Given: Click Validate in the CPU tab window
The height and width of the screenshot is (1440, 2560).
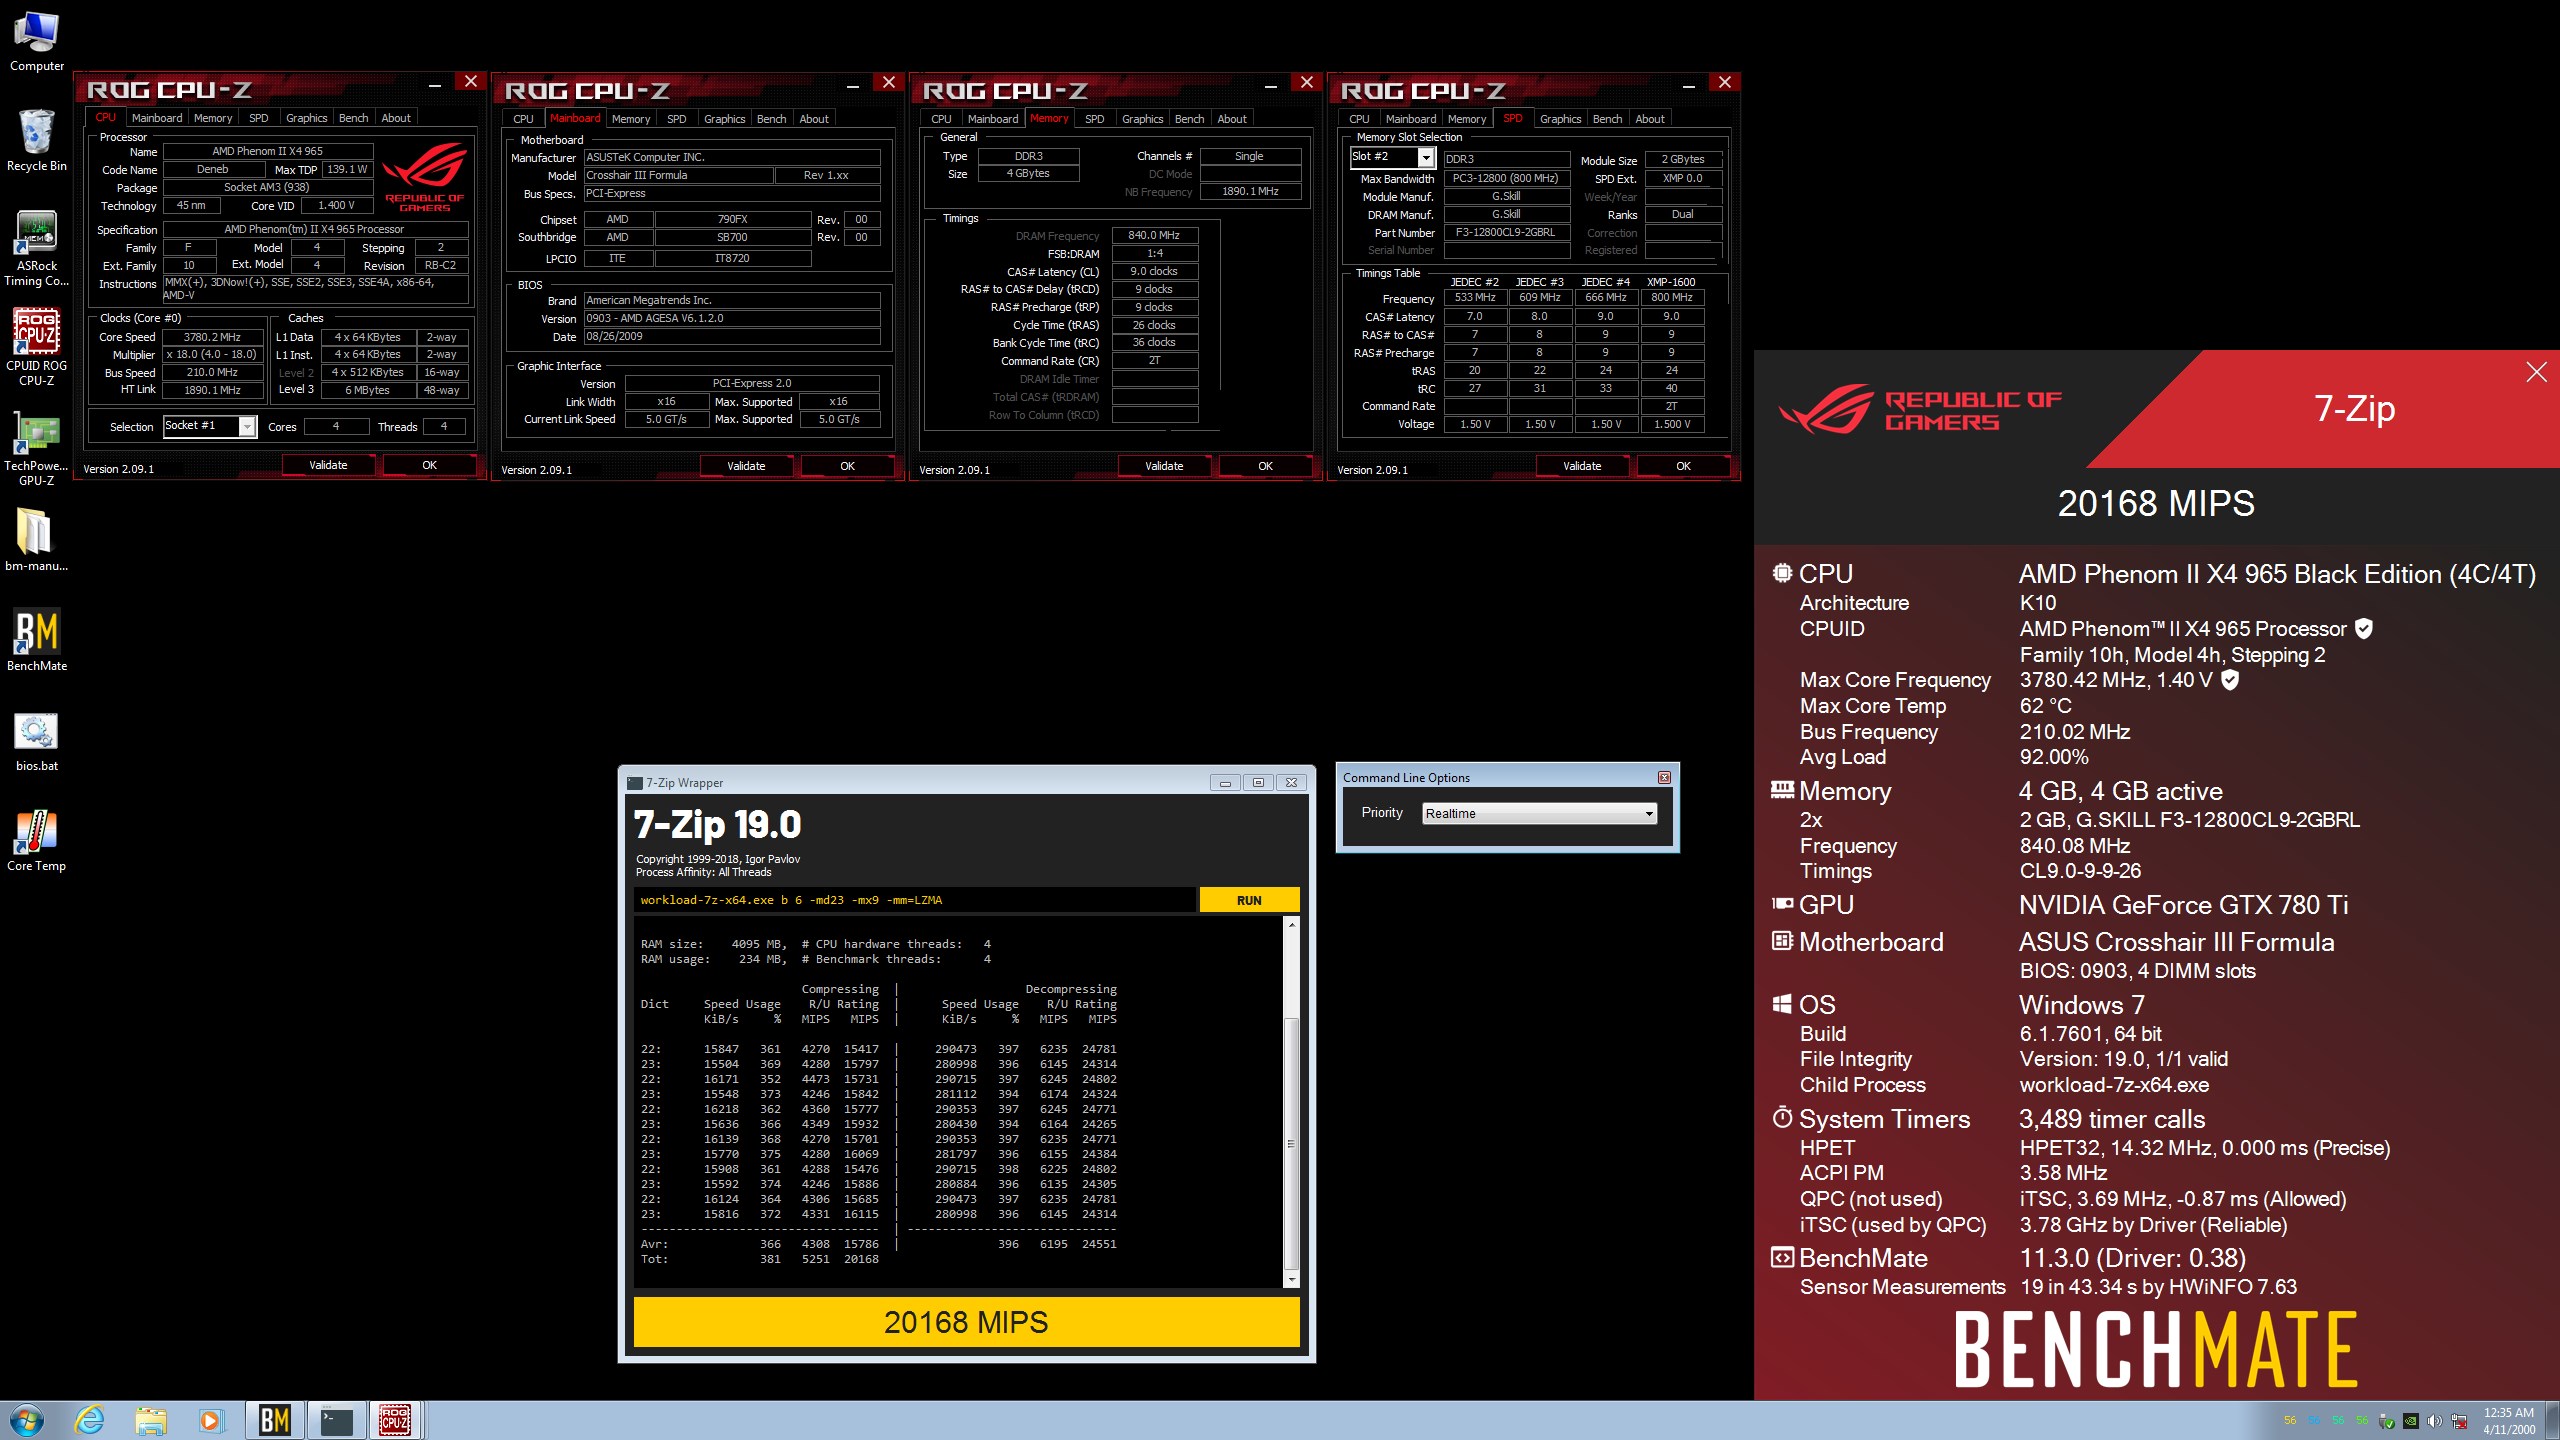Looking at the screenshot, I should (328, 465).
